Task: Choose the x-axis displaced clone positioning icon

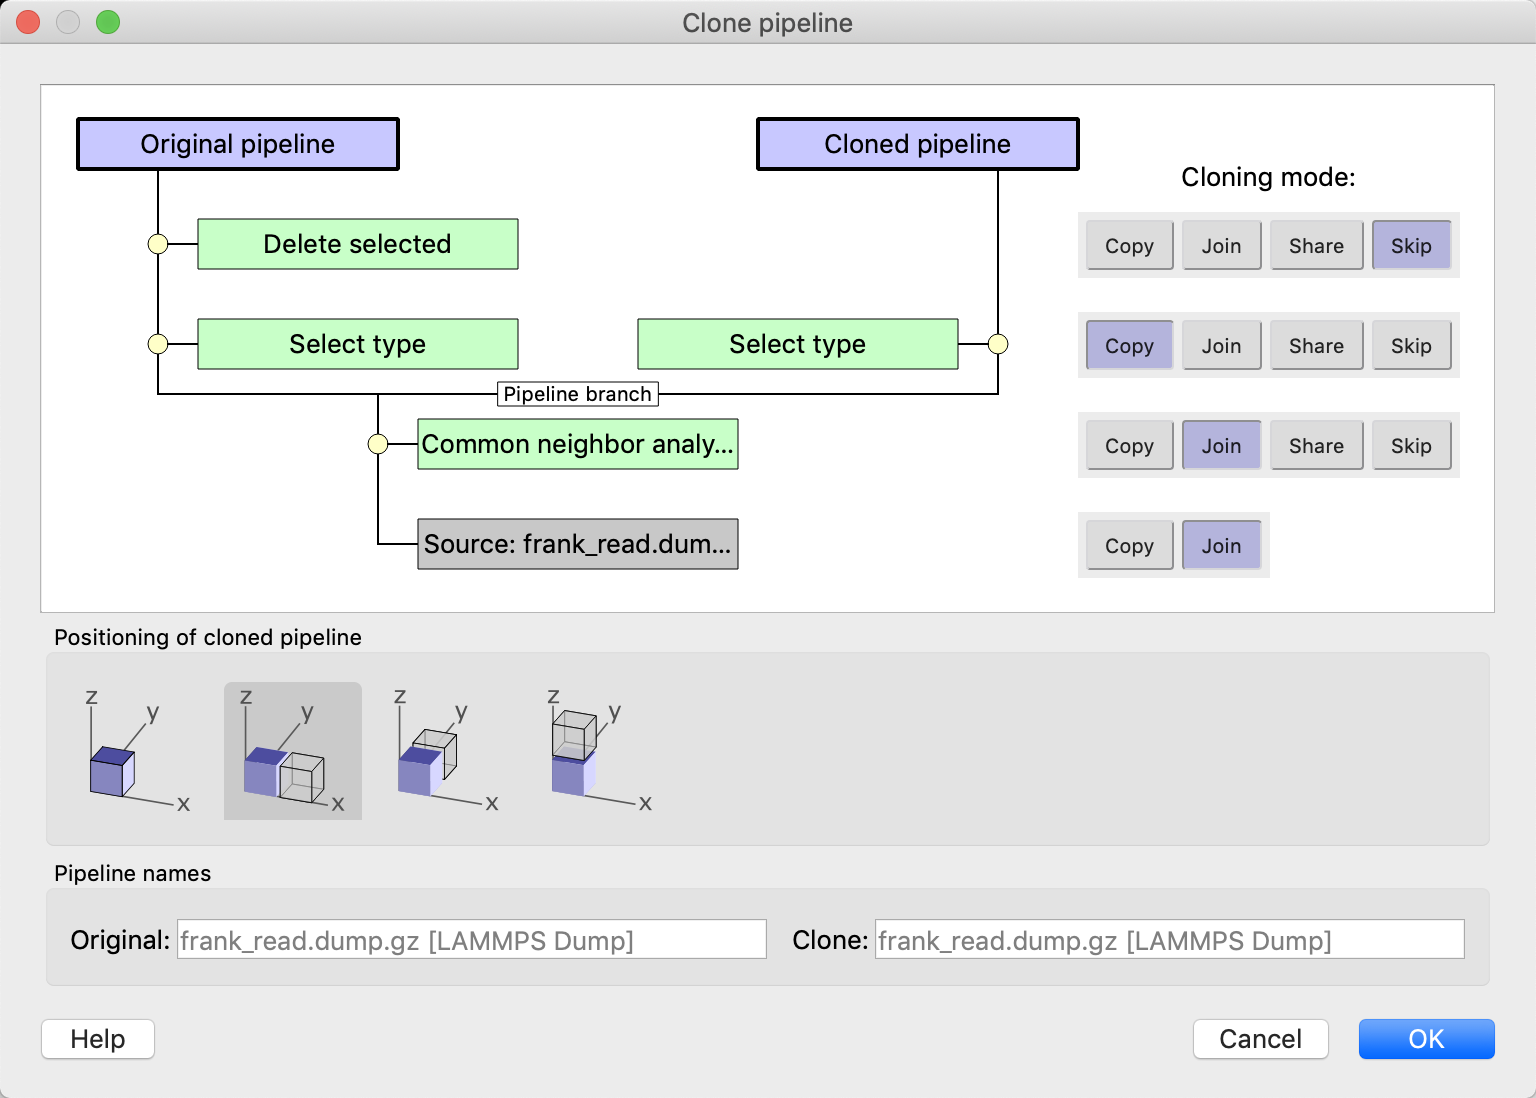Action: tap(292, 752)
